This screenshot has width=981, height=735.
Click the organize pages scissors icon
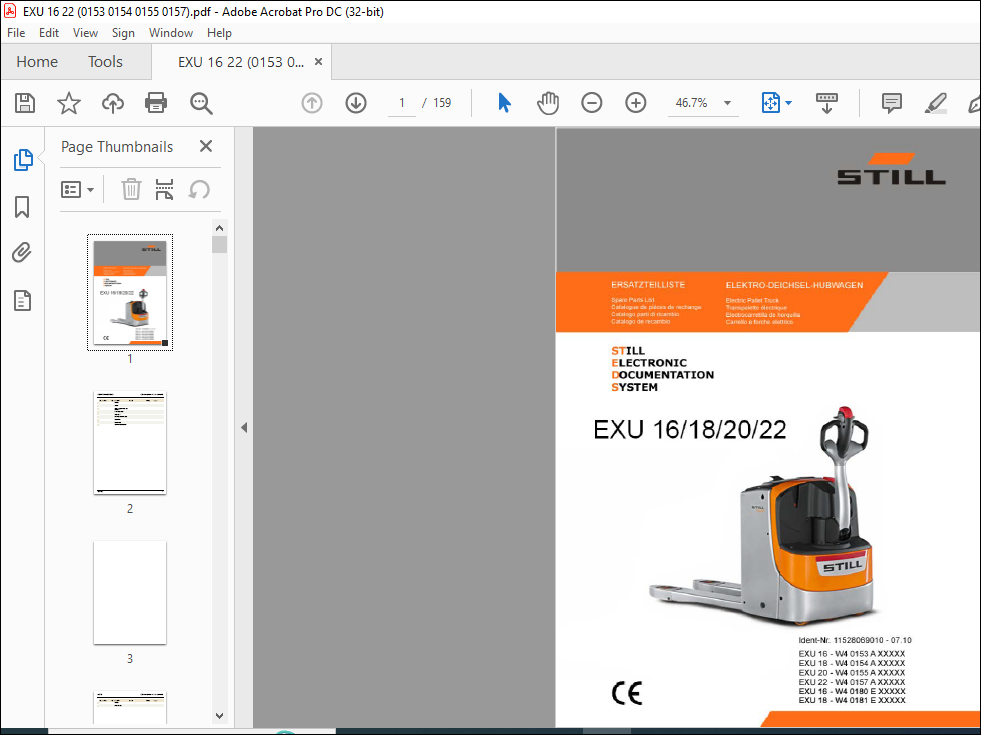click(164, 189)
